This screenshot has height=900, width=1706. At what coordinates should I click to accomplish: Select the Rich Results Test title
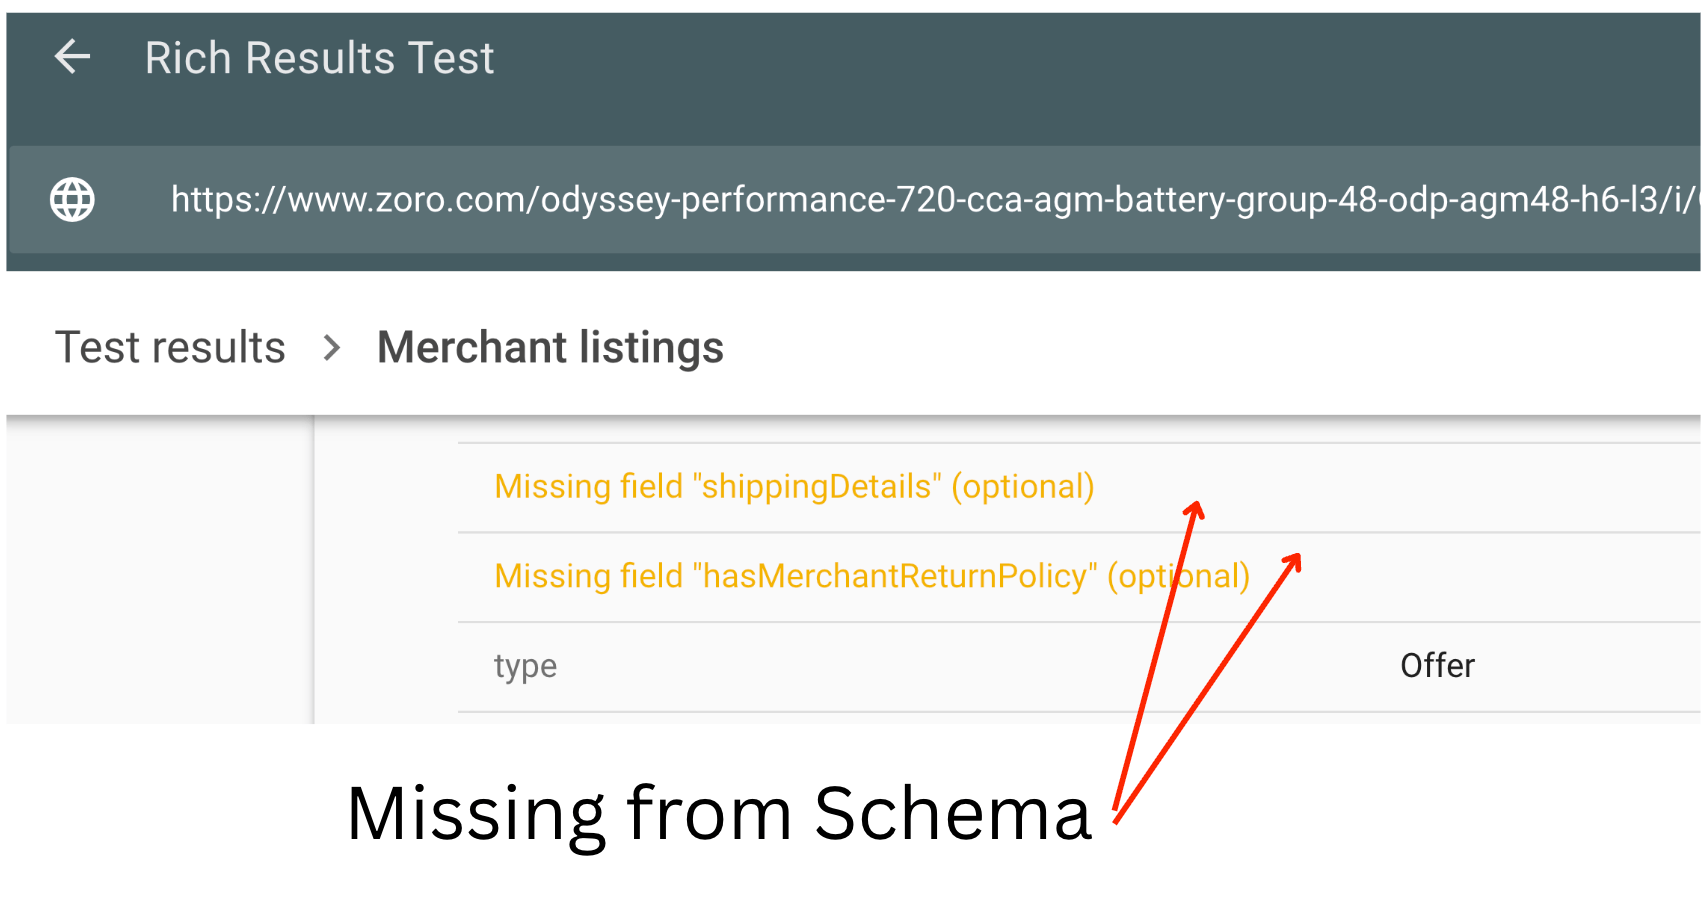tap(319, 58)
